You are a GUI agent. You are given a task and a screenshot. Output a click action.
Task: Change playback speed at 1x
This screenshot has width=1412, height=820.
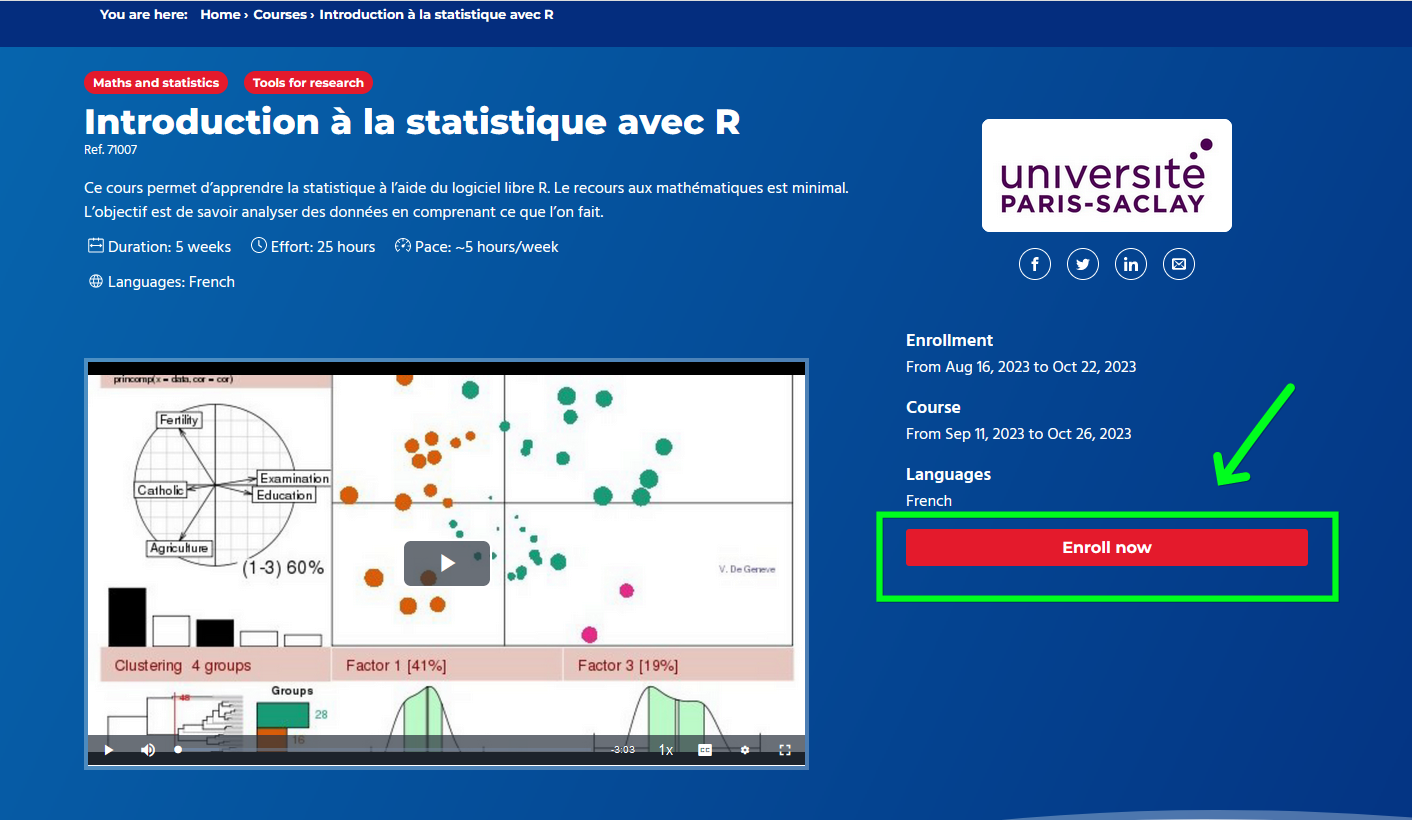click(666, 750)
